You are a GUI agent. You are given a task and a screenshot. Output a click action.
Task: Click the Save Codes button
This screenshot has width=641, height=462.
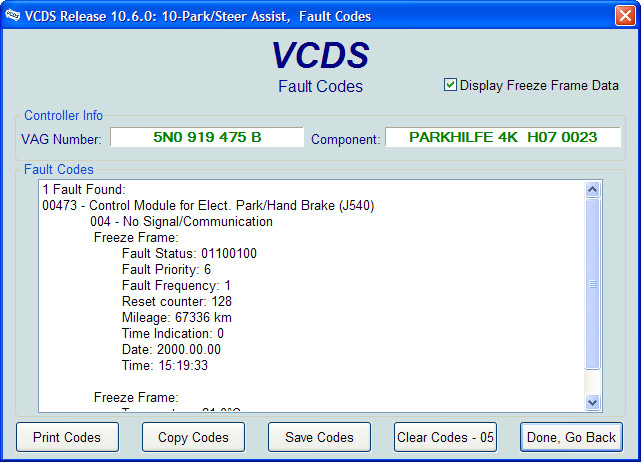(319, 437)
